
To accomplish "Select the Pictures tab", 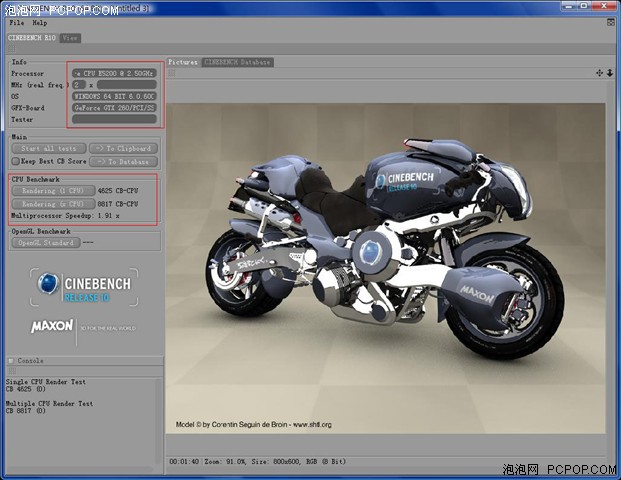I will 183,62.
